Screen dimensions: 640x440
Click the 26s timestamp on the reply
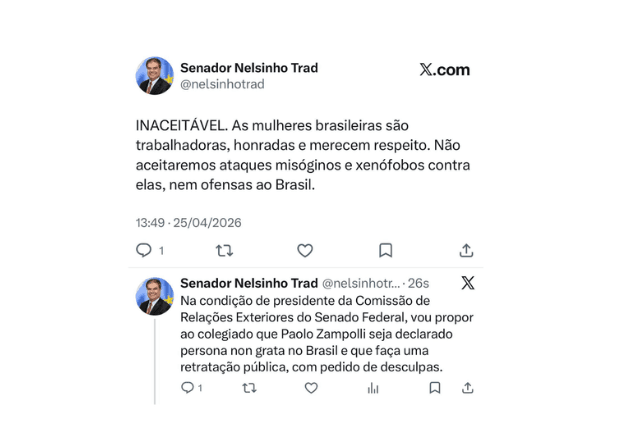[x=418, y=283]
